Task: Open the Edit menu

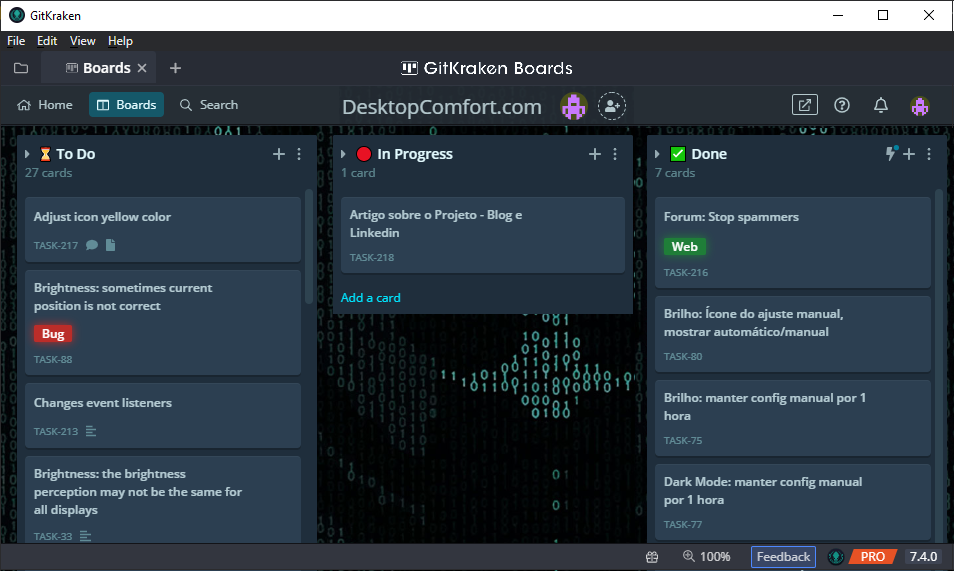Action: pyautogui.click(x=47, y=41)
